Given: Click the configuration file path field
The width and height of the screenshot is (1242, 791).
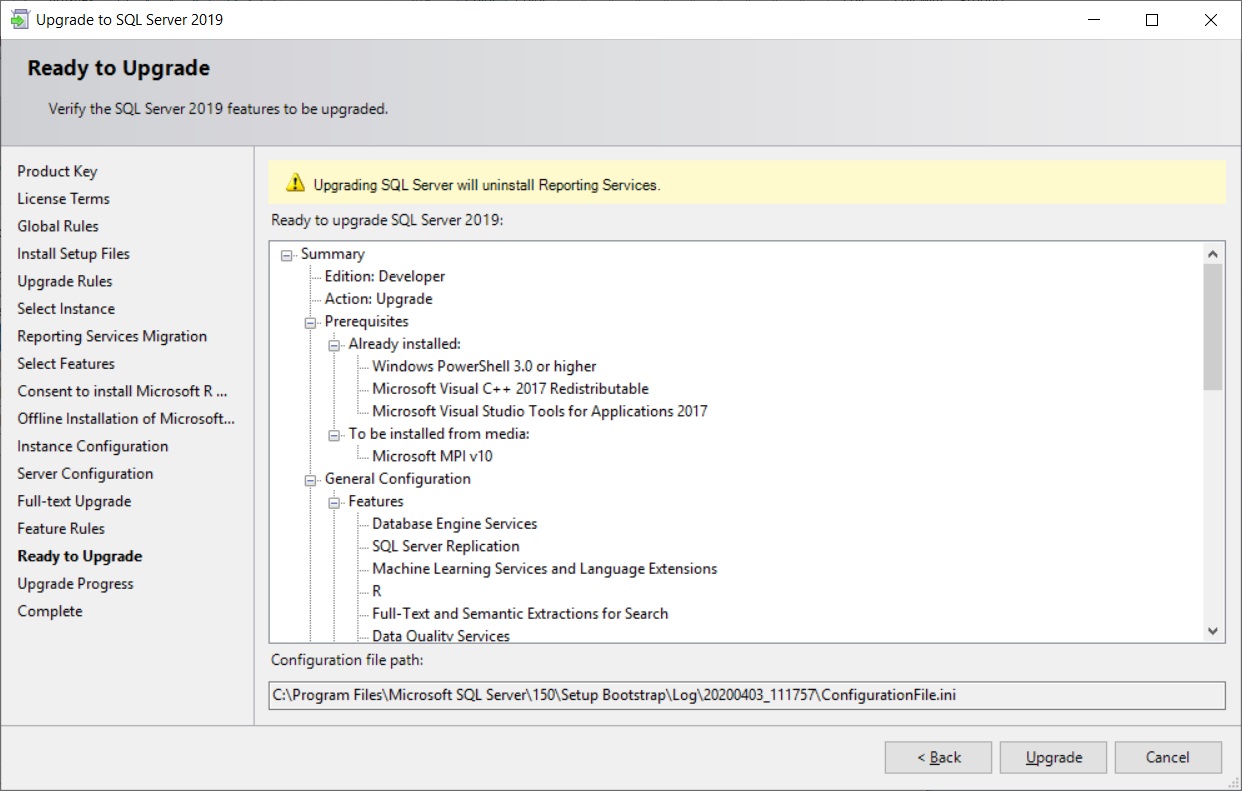Looking at the screenshot, I should click(747, 695).
